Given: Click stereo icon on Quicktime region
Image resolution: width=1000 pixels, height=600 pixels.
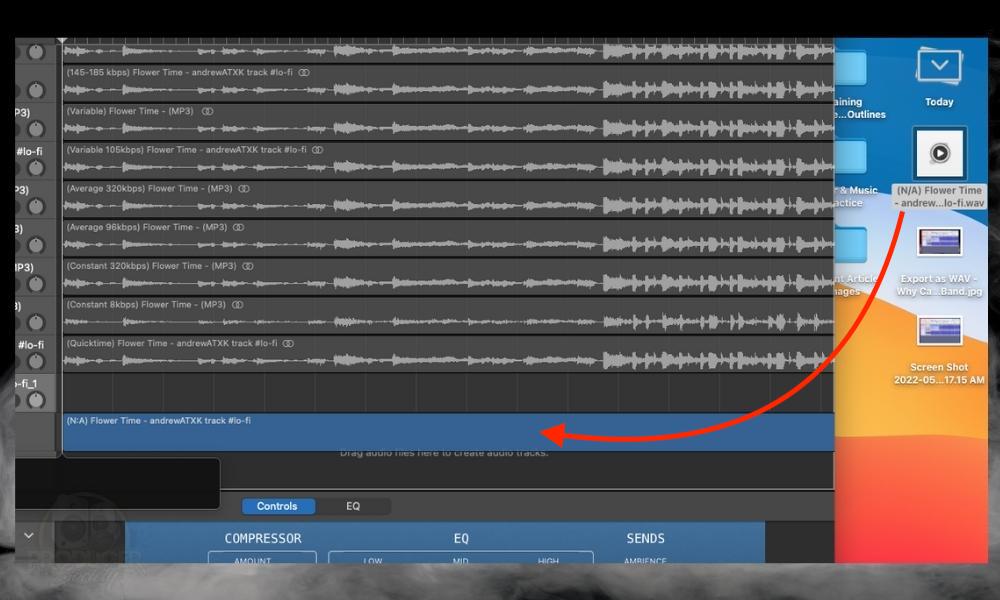Looking at the screenshot, I should [x=288, y=344].
